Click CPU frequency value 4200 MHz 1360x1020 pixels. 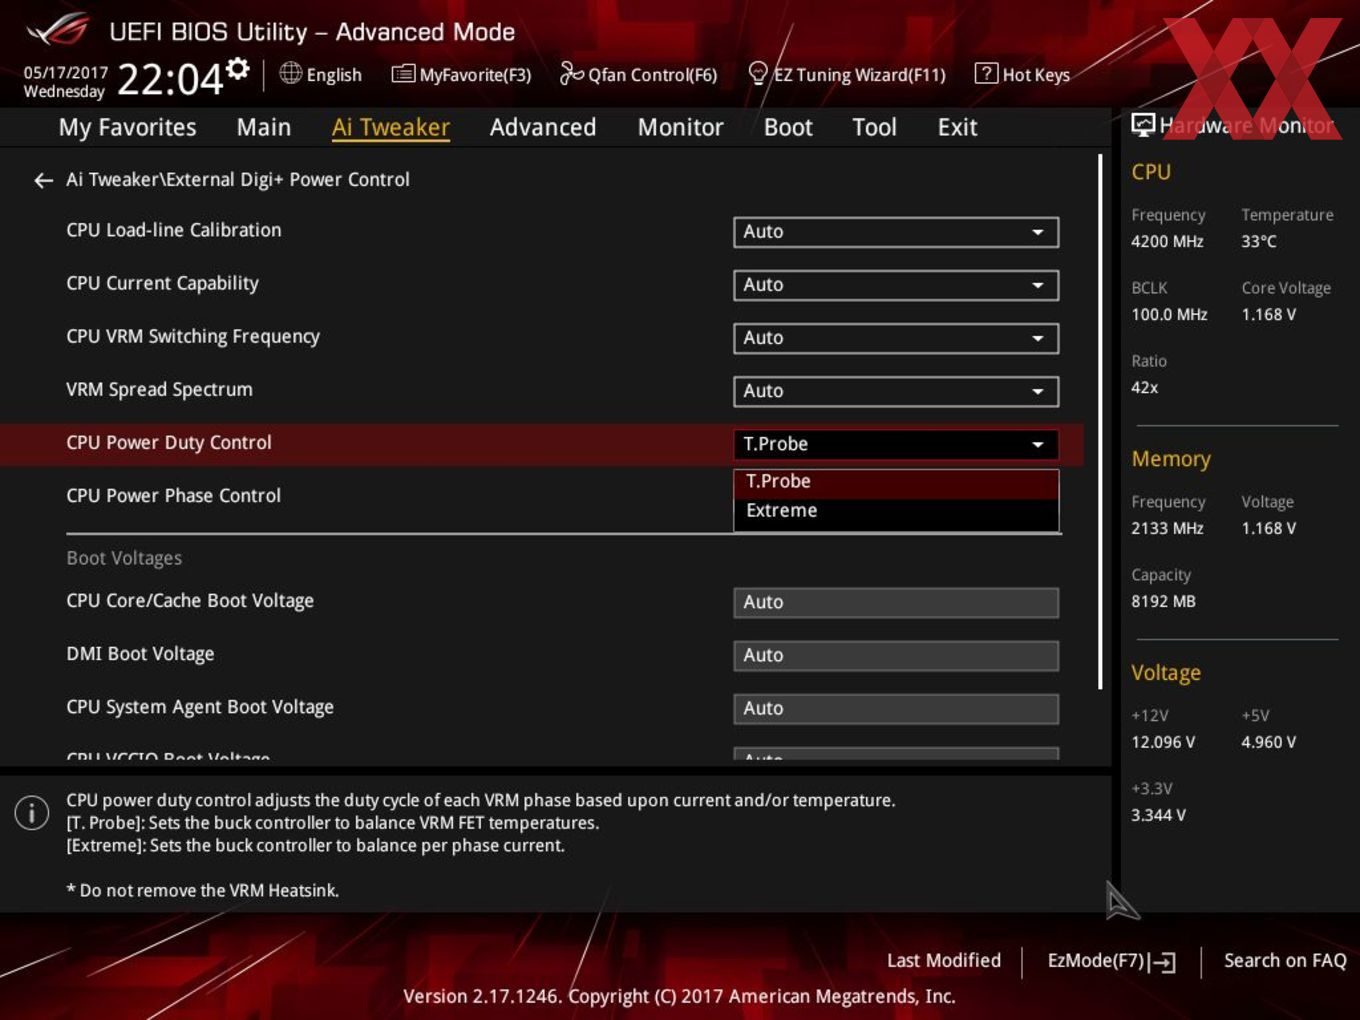pyautogui.click(x=1167, y=242)
